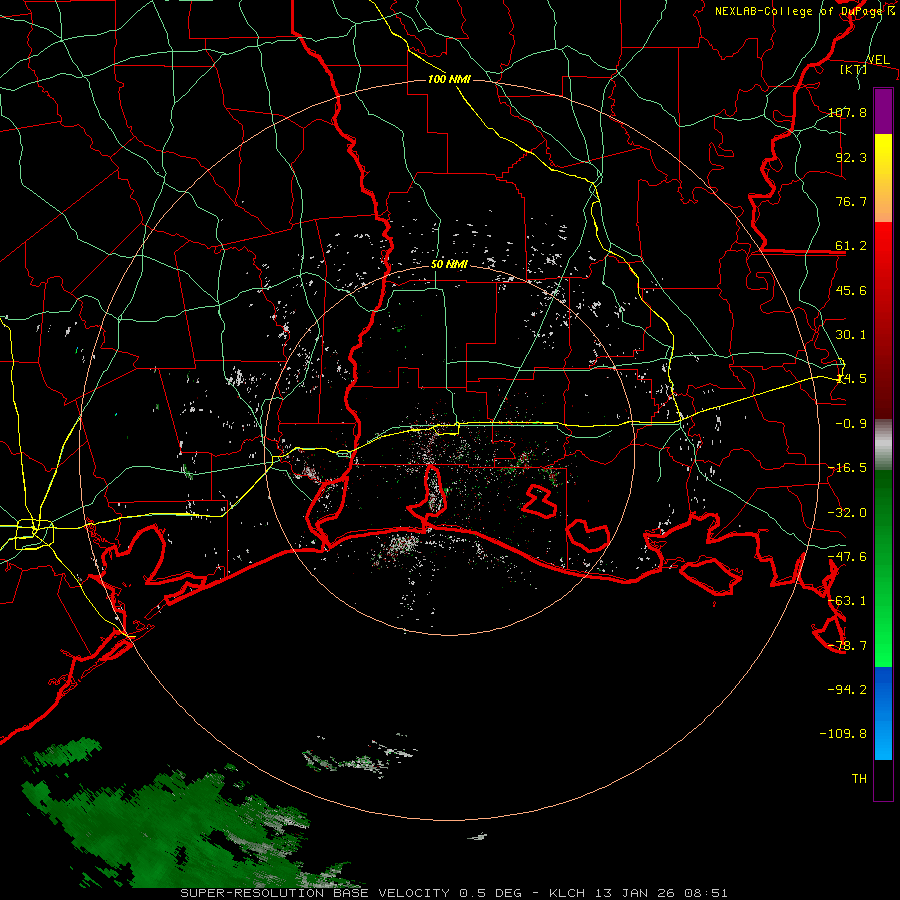The image size is (900, 900).
Task: Click the "100 NMI" range ring label
Action: click(x=449, y=79)
